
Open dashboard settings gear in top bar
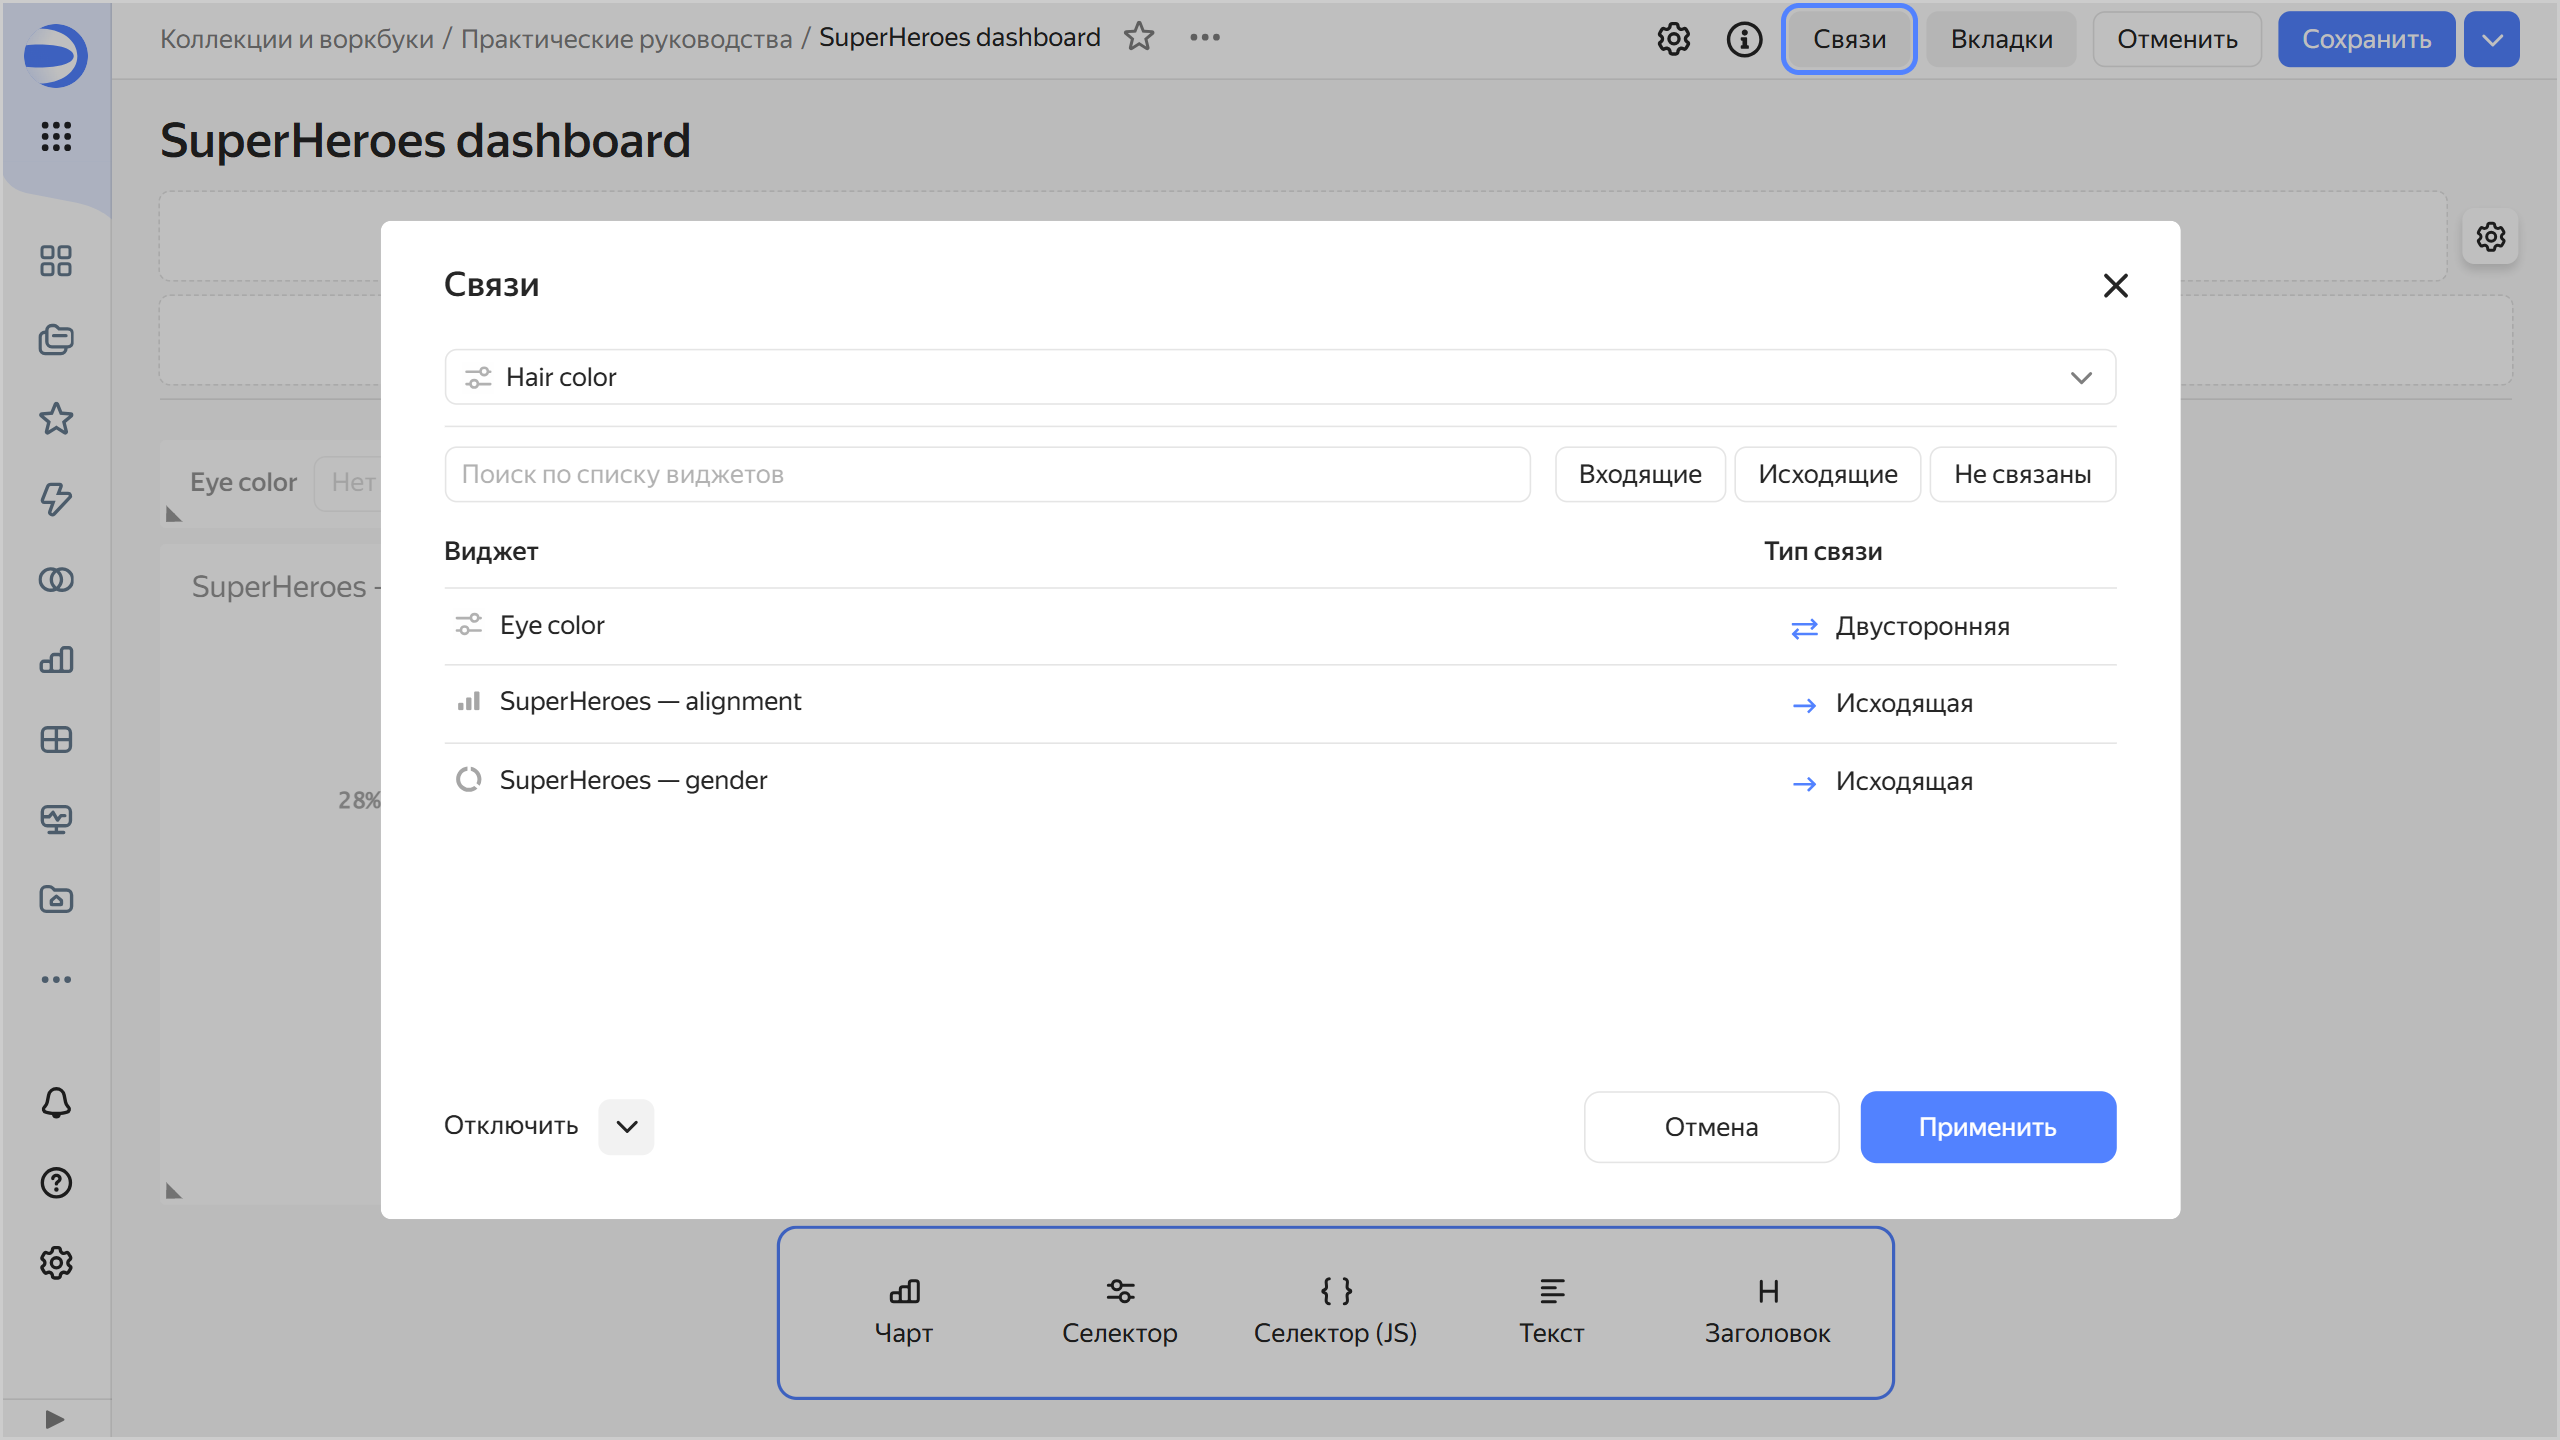click(x=1673, y=39)
